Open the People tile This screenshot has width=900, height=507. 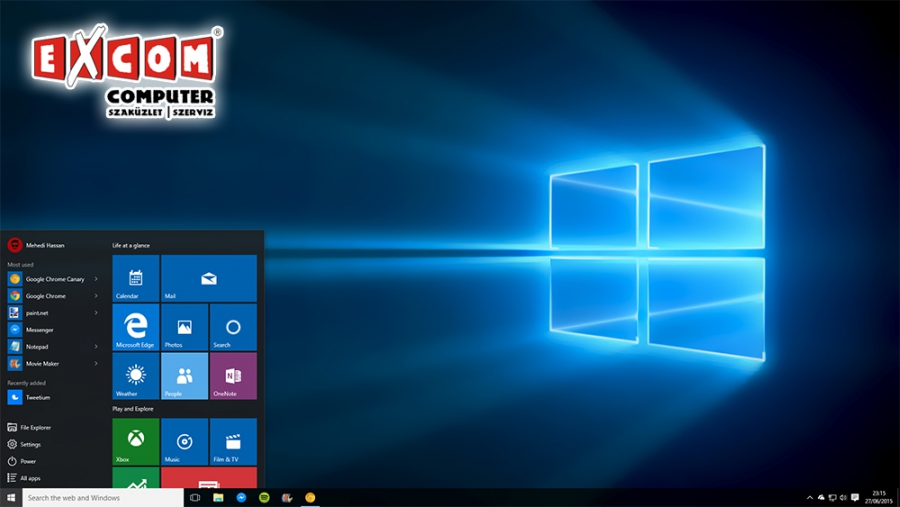(x=184, y=376)
